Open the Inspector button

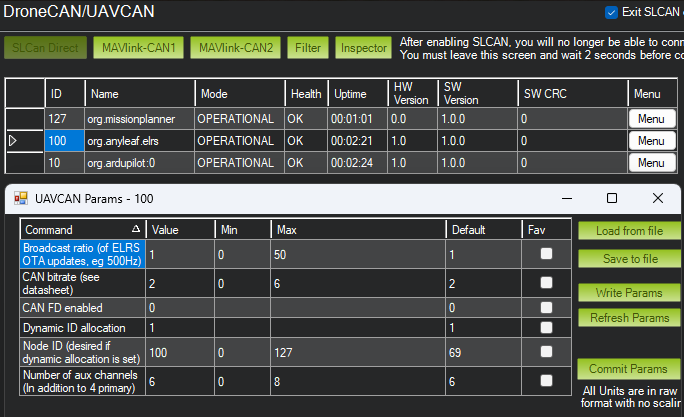363,48
